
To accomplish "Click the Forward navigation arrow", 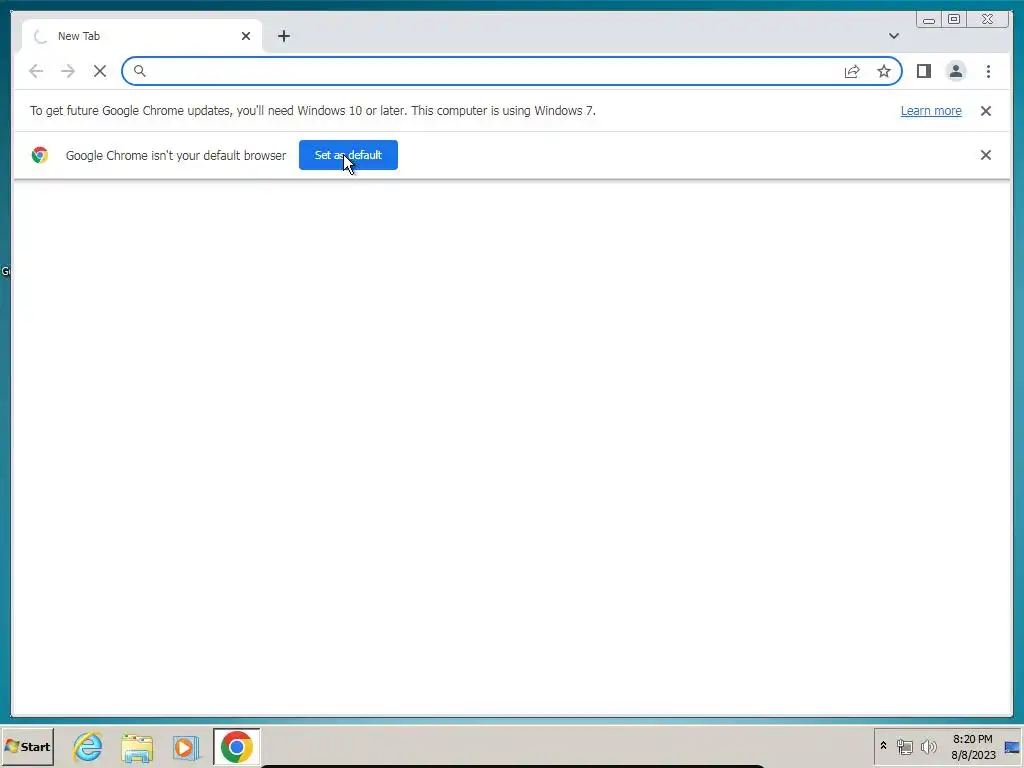I will click(x=68, y=71).
